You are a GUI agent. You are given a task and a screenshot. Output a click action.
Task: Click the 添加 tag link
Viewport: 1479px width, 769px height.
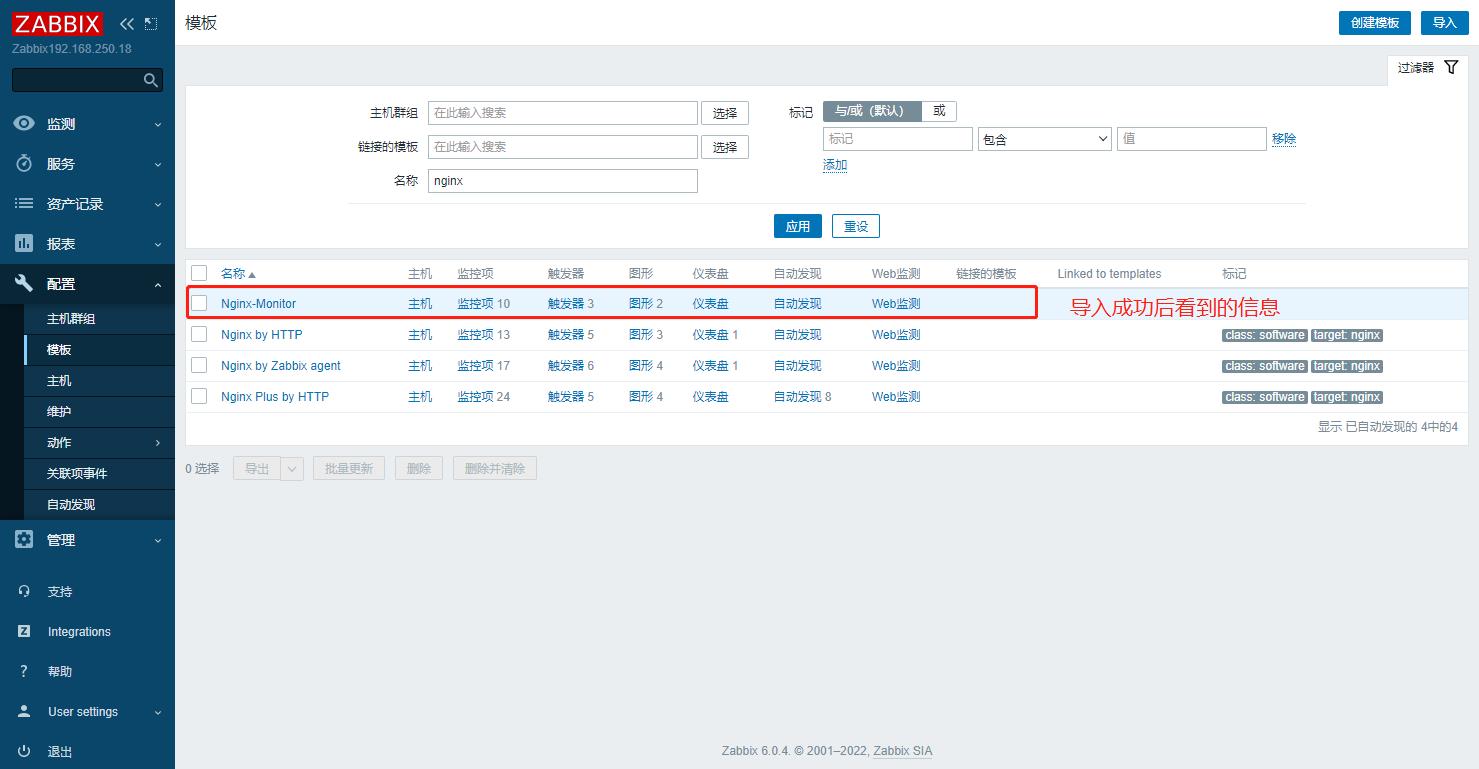tap(835, 165)
